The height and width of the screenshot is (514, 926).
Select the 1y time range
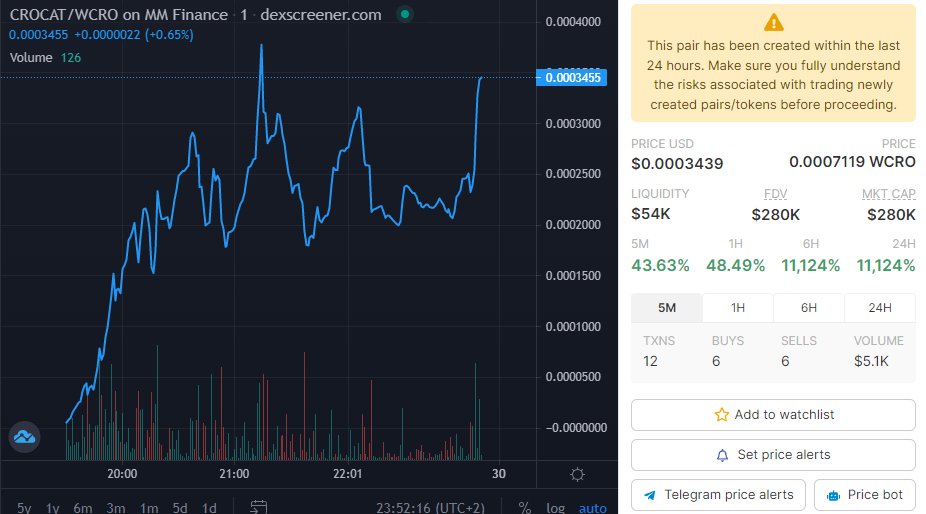[x=53, y=508]
